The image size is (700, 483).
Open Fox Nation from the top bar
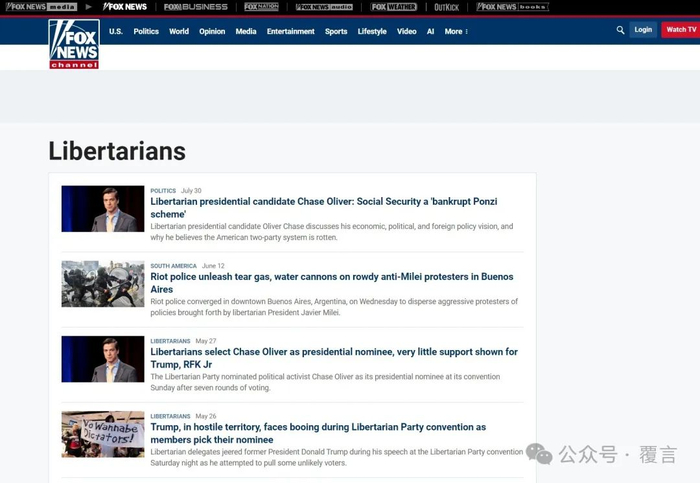coord(262,7)
